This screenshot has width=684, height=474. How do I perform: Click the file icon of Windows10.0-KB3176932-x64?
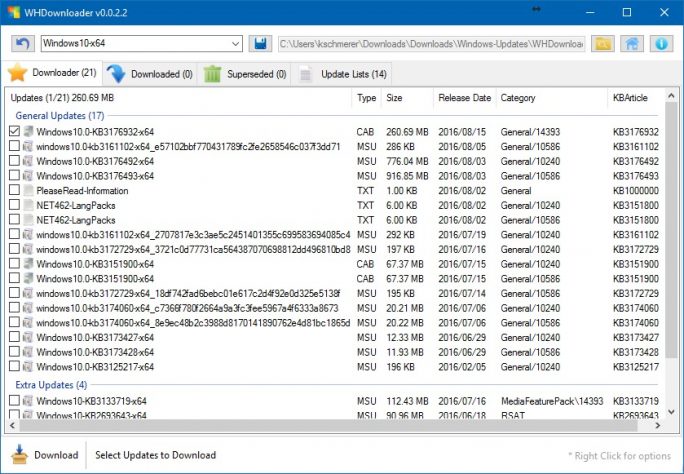pyautogui.click(x=28, y=131)
